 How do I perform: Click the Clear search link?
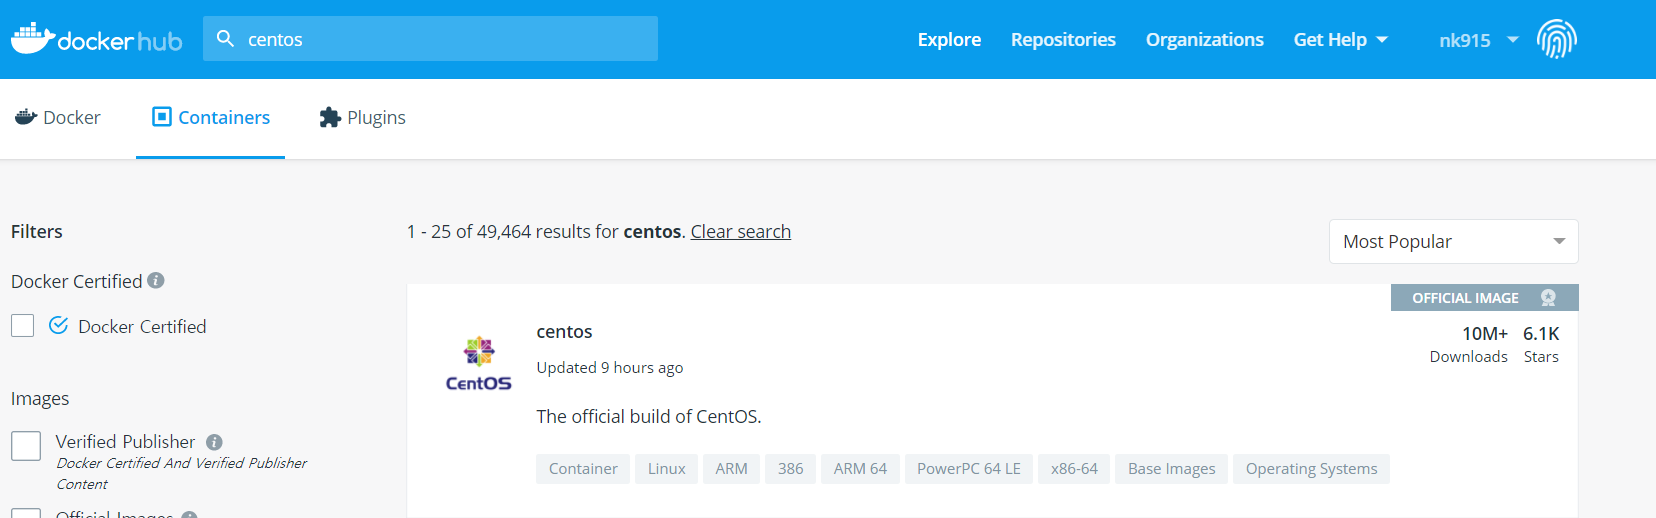[x=740, y=232]
